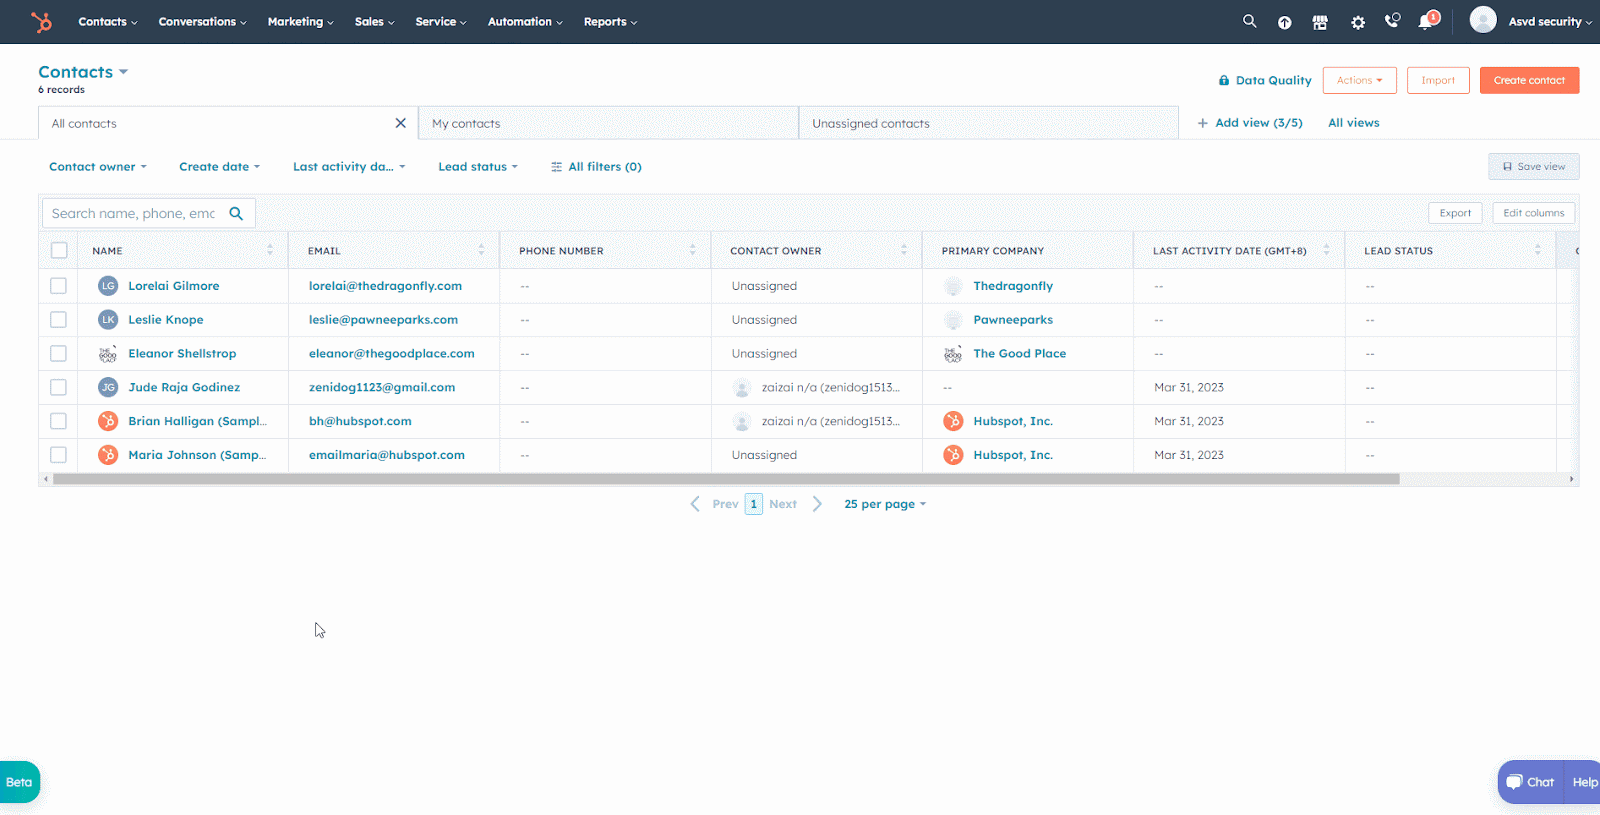Screen dimensions: 1600x815
Task: Check the Brian Halligan row checkbox
Action: pyautogui.click(x=59, y=421)
